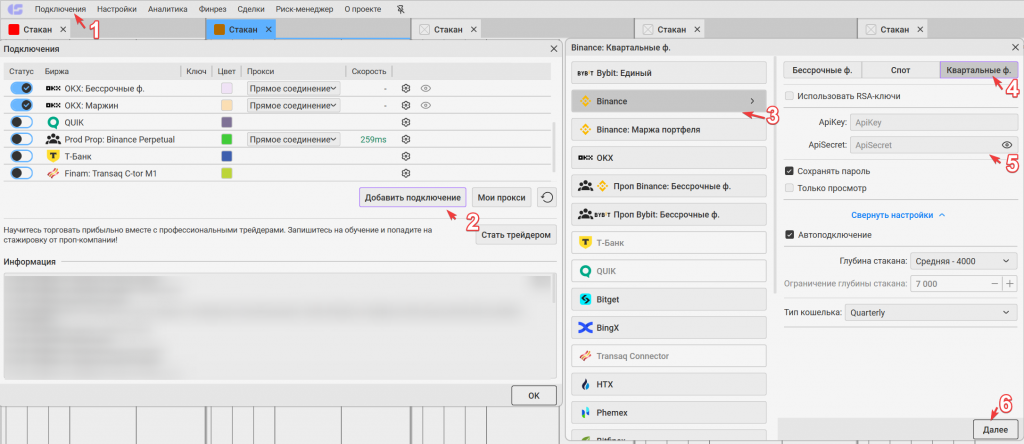The height and width of the screenshot is (444, 1024).
Task: Switch to Спот tab
Action: pyautogui.click(x=901, y=70)
